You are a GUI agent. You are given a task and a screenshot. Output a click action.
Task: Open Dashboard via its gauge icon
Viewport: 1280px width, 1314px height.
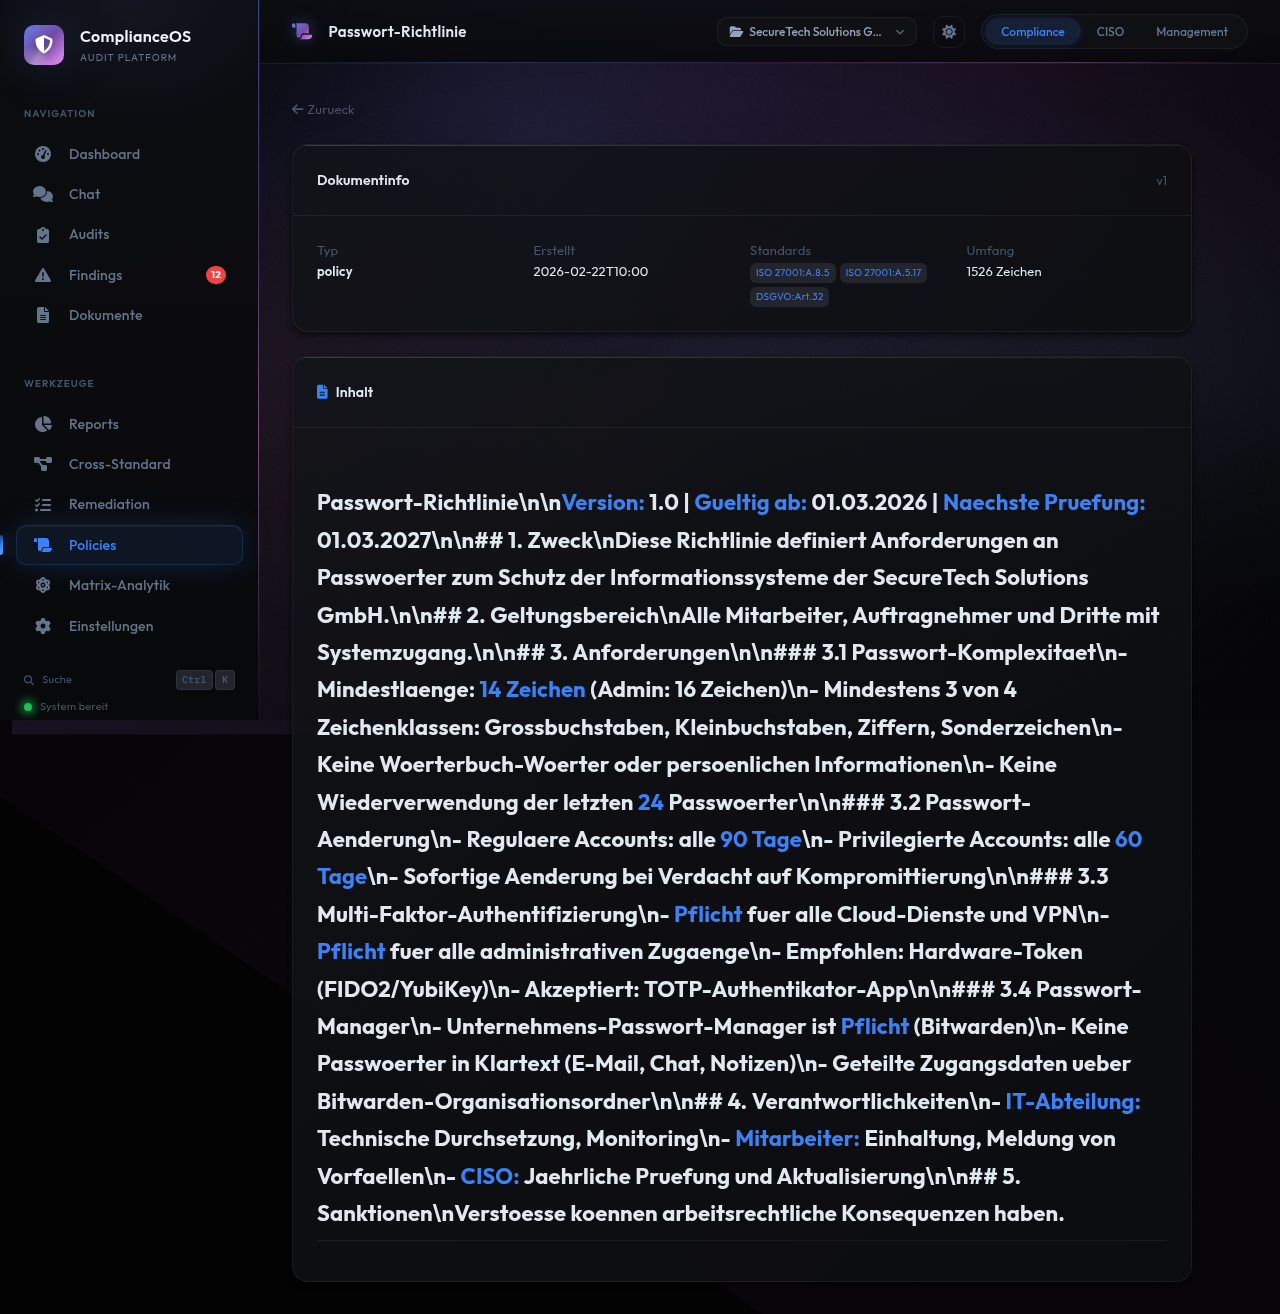coord(43,154)
